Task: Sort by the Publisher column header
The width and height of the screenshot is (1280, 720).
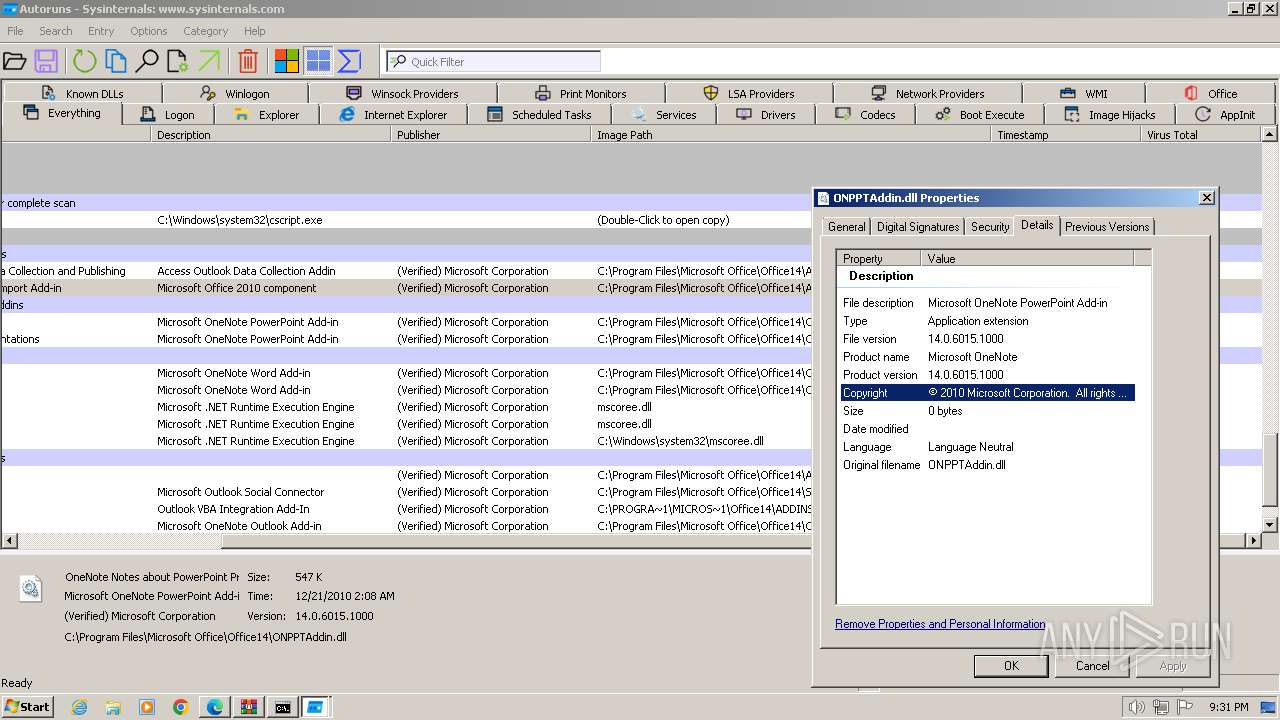Action: [491, 135]
